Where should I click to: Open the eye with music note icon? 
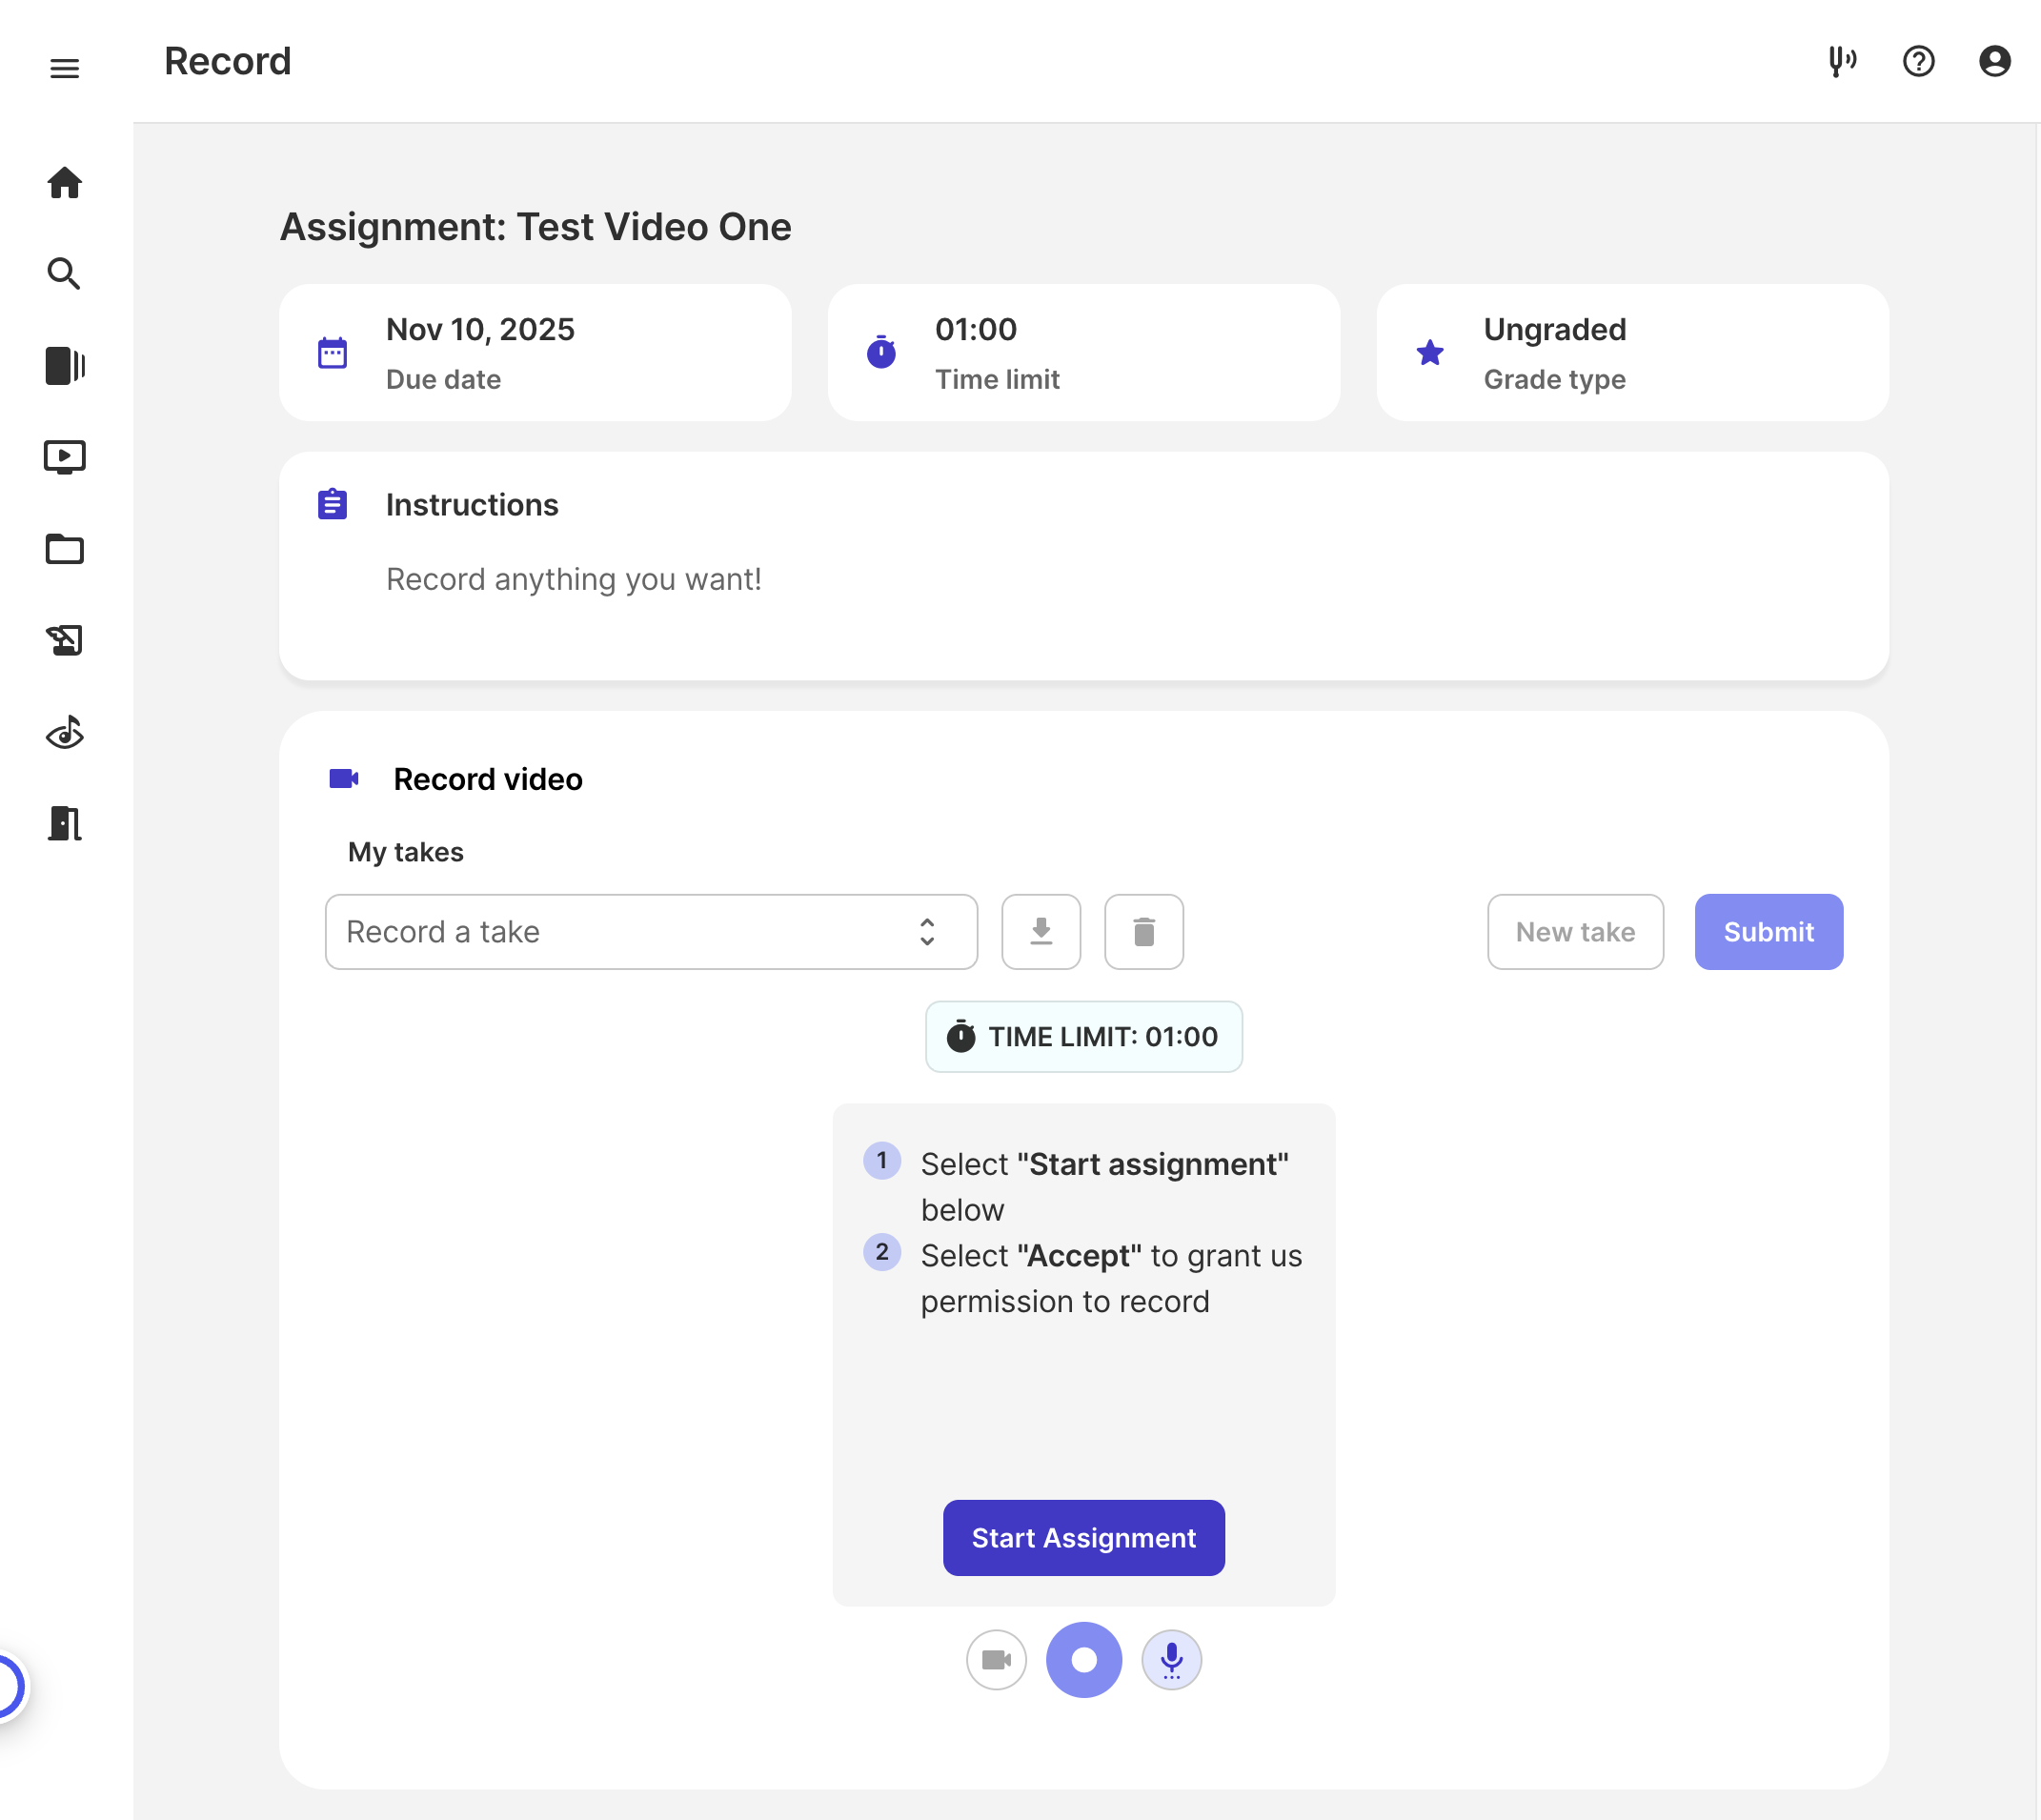click(x=64, y=733)
